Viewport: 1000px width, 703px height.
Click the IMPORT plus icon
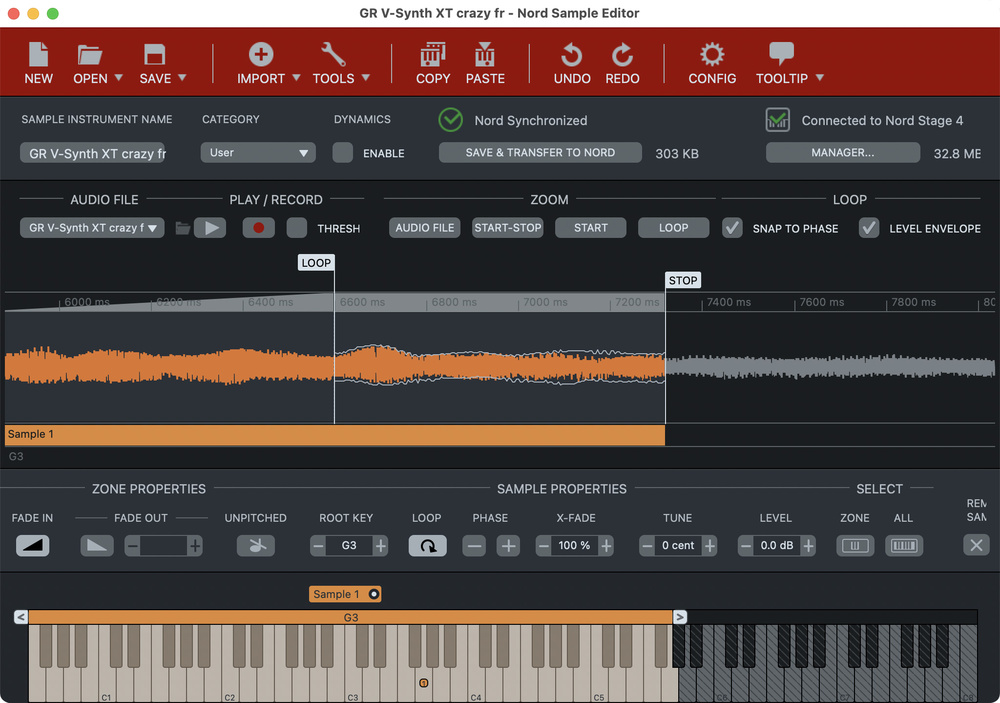click(x=261, y=55)
